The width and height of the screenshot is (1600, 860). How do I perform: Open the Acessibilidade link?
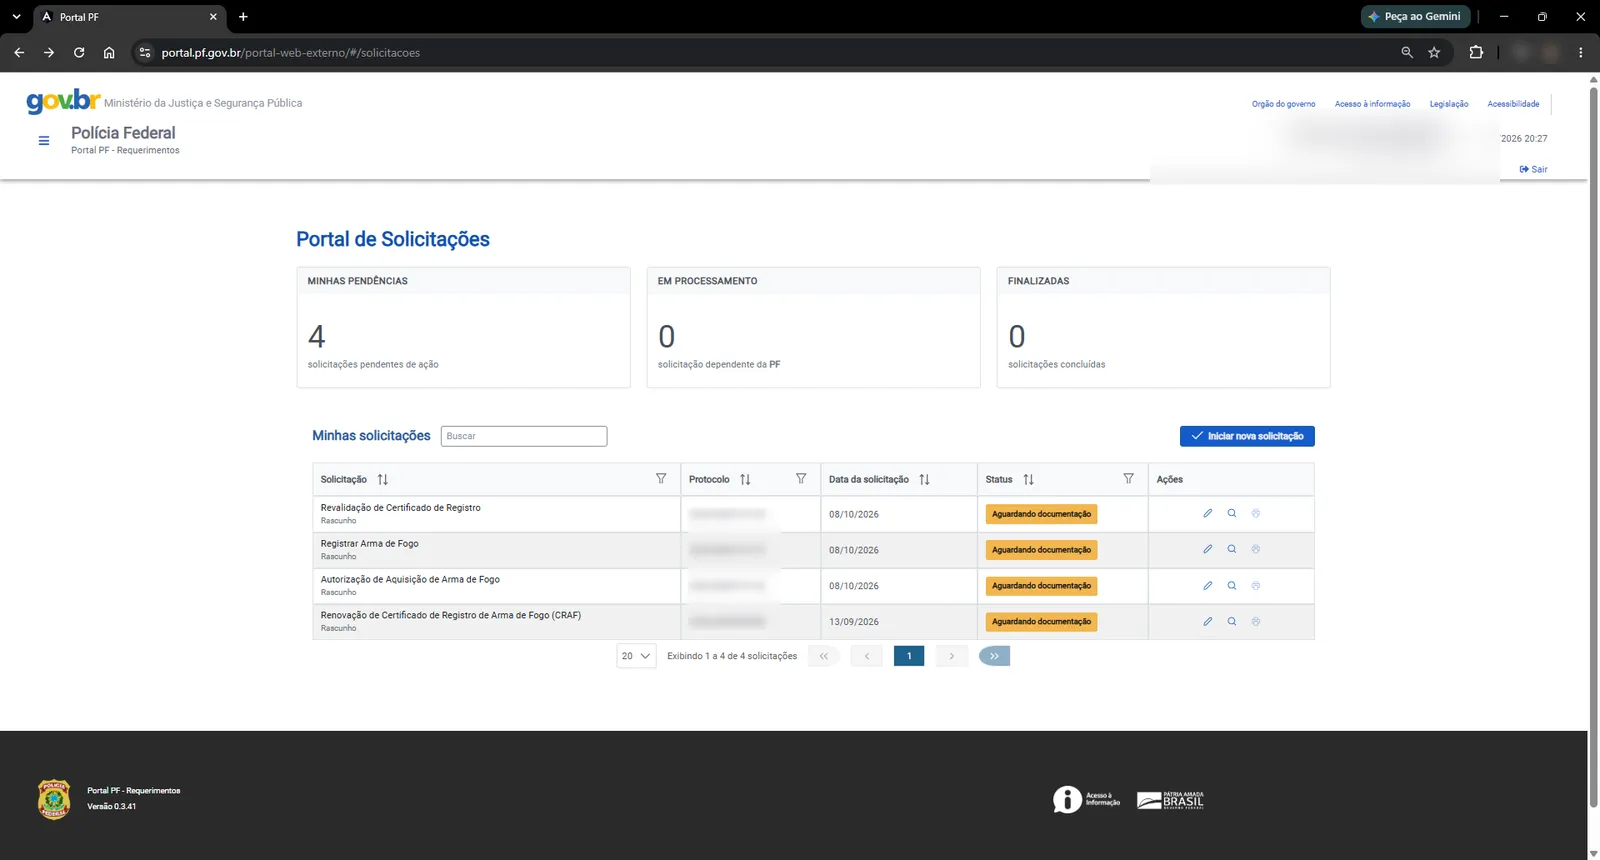(1513, 104)
